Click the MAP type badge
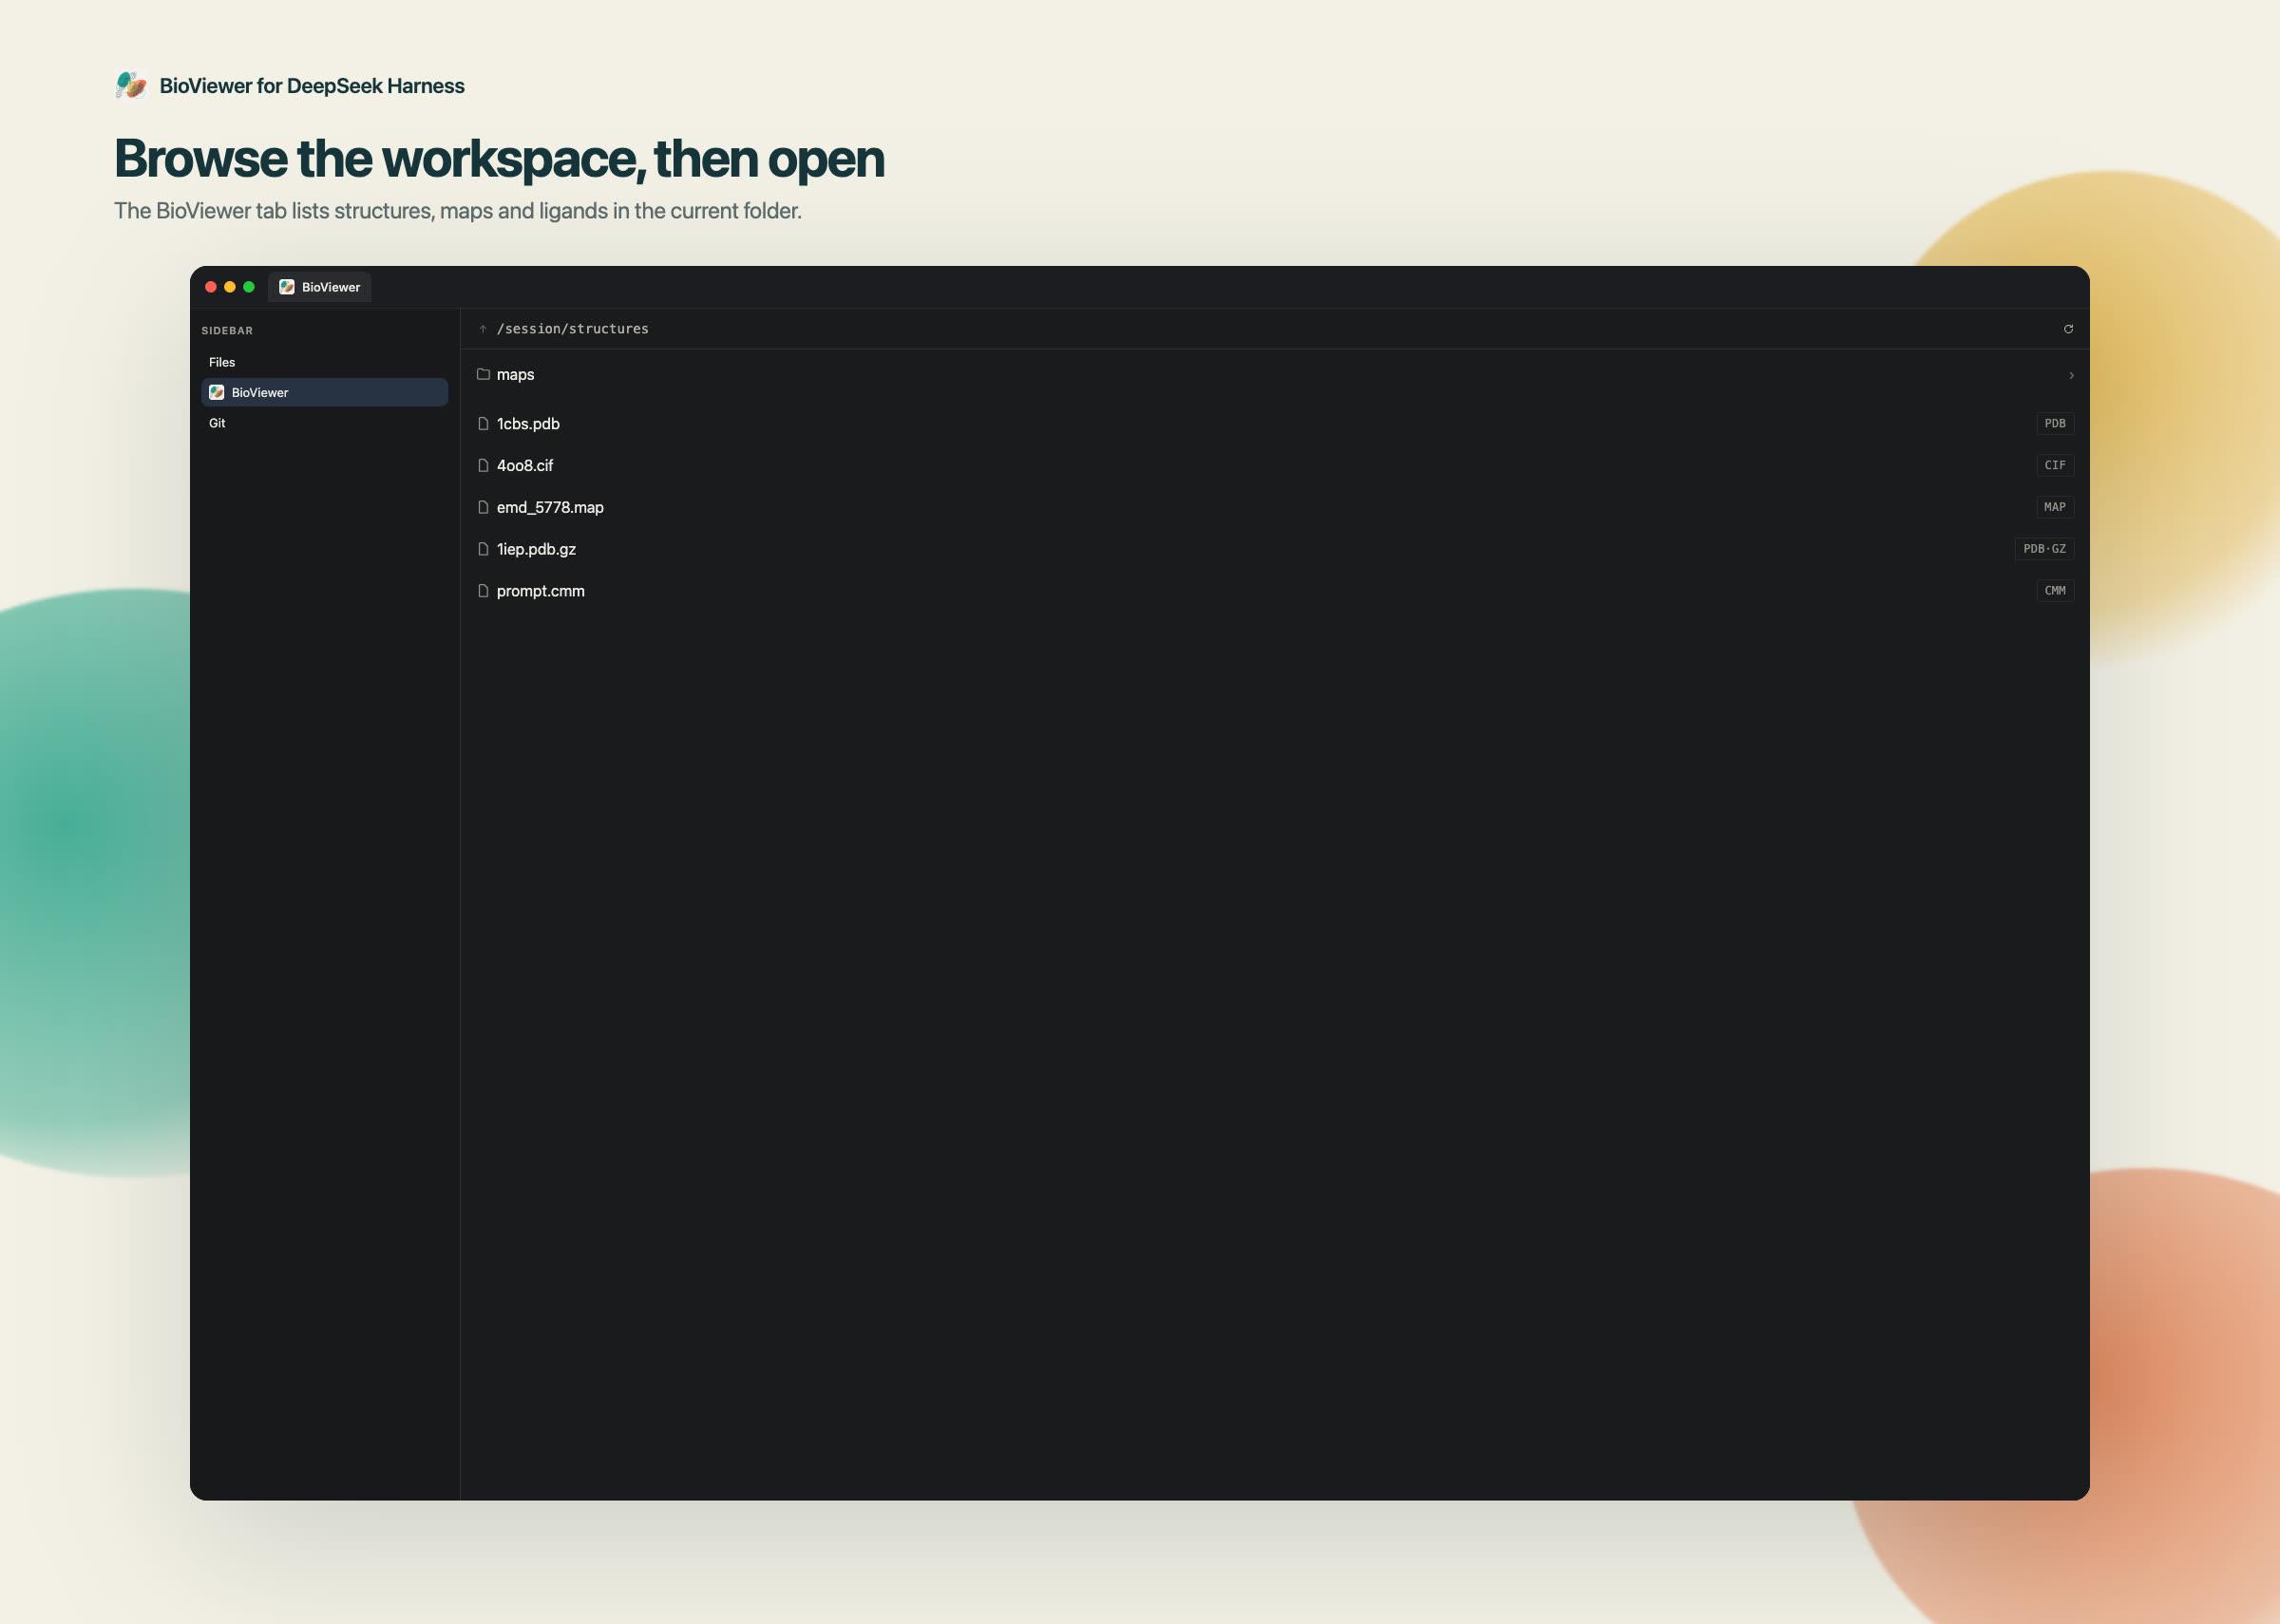Image resolution: width=2280 pixels, height=1624 pixels. (x=2055, y=507)
